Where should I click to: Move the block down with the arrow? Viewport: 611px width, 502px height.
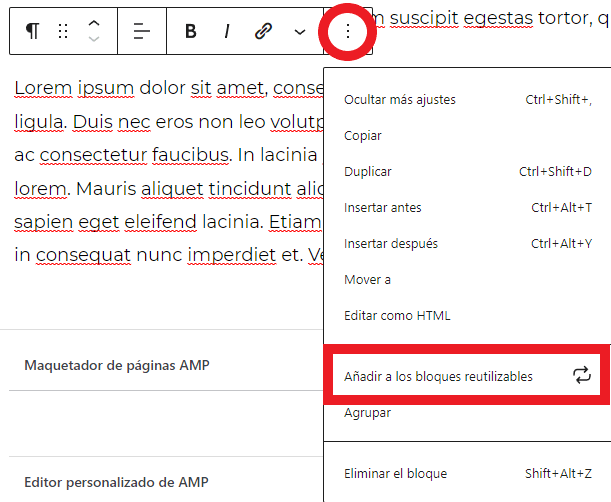click(94, 40)
